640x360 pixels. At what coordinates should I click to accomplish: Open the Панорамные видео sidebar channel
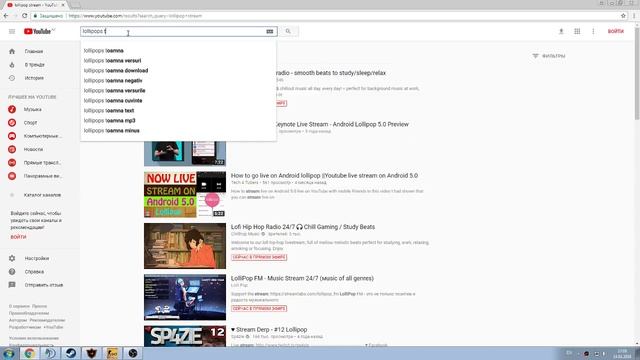pos(40,176)
